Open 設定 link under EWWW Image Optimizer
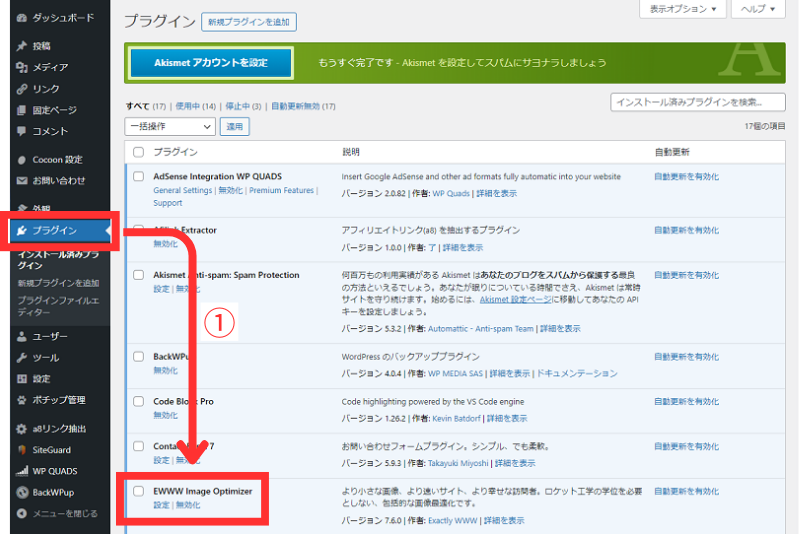799x535 pixels. click(161, 505)
